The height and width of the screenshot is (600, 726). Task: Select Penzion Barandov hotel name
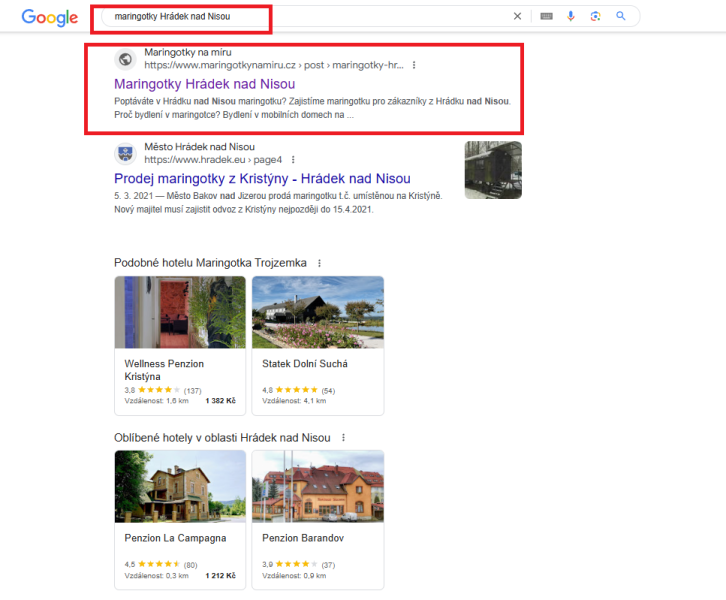(x=303, y=538)
